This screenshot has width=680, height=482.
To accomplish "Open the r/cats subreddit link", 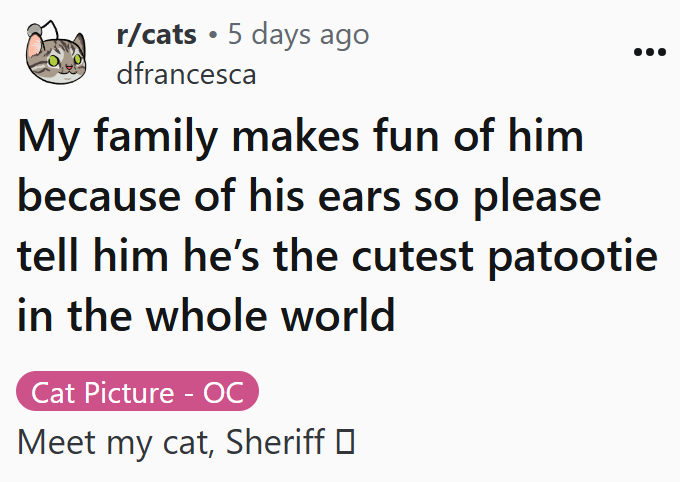I will pyautogui.click(x=156, y=35).
